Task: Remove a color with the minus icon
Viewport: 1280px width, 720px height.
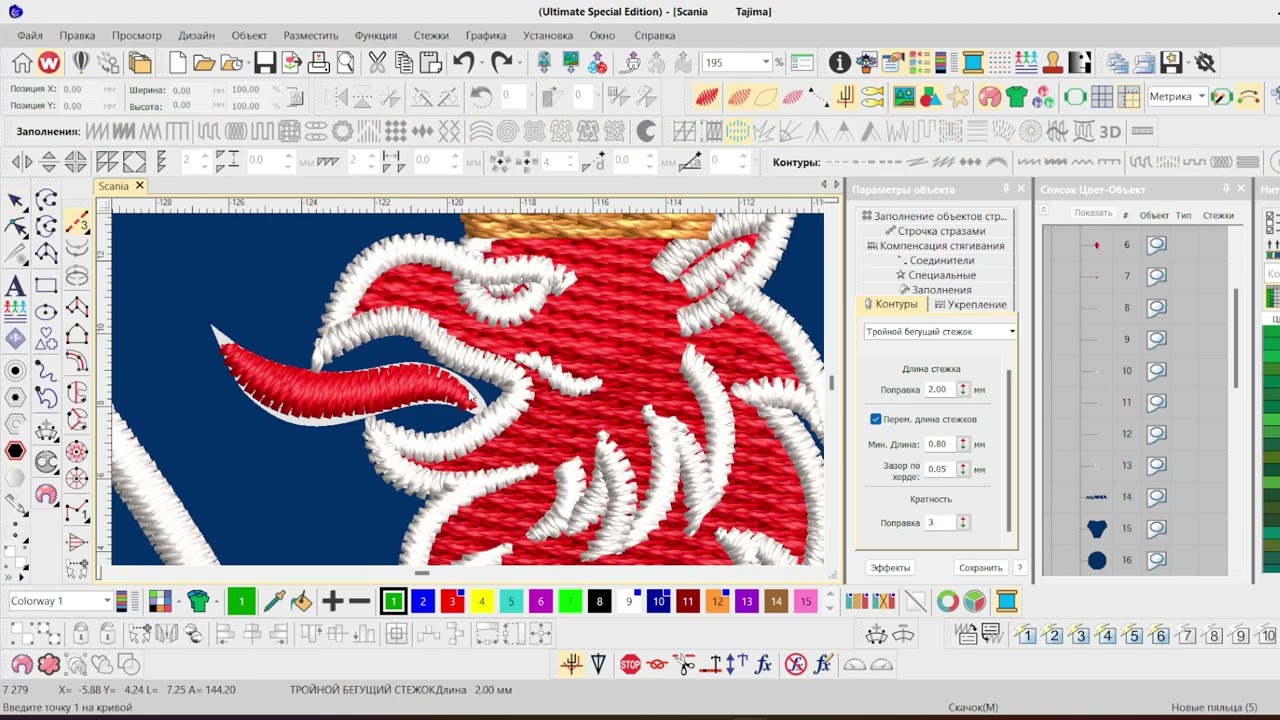Action: click(360, 601)
